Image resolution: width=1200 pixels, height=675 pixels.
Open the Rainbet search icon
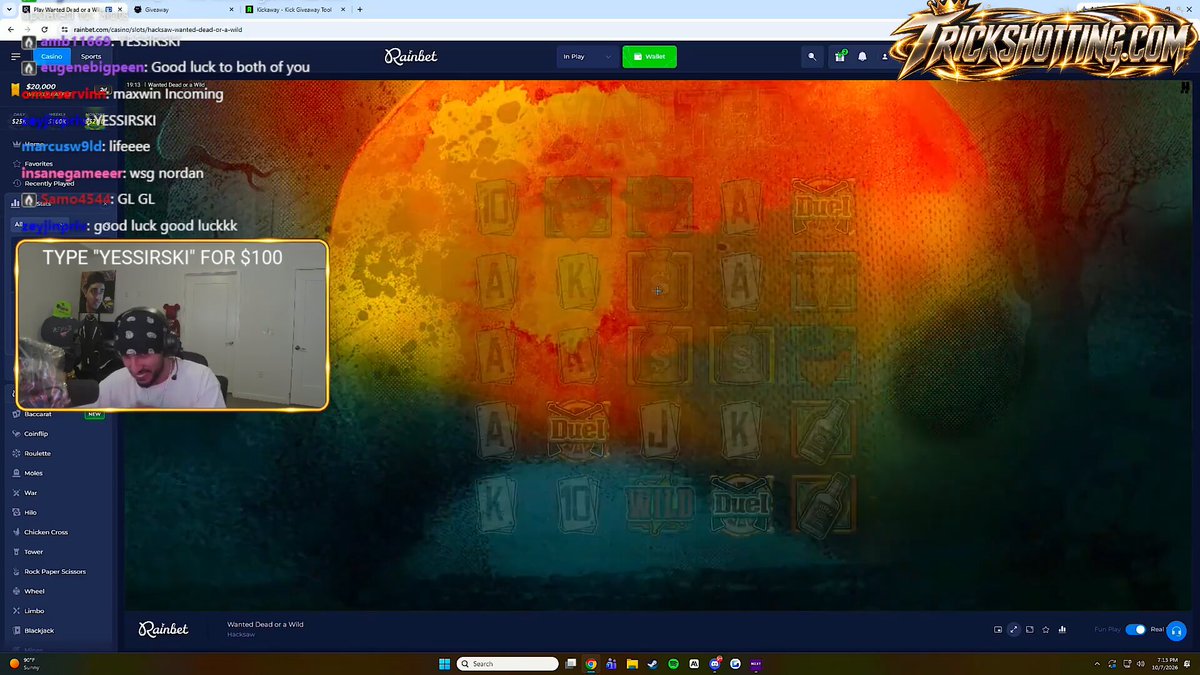tap(812, 57)
